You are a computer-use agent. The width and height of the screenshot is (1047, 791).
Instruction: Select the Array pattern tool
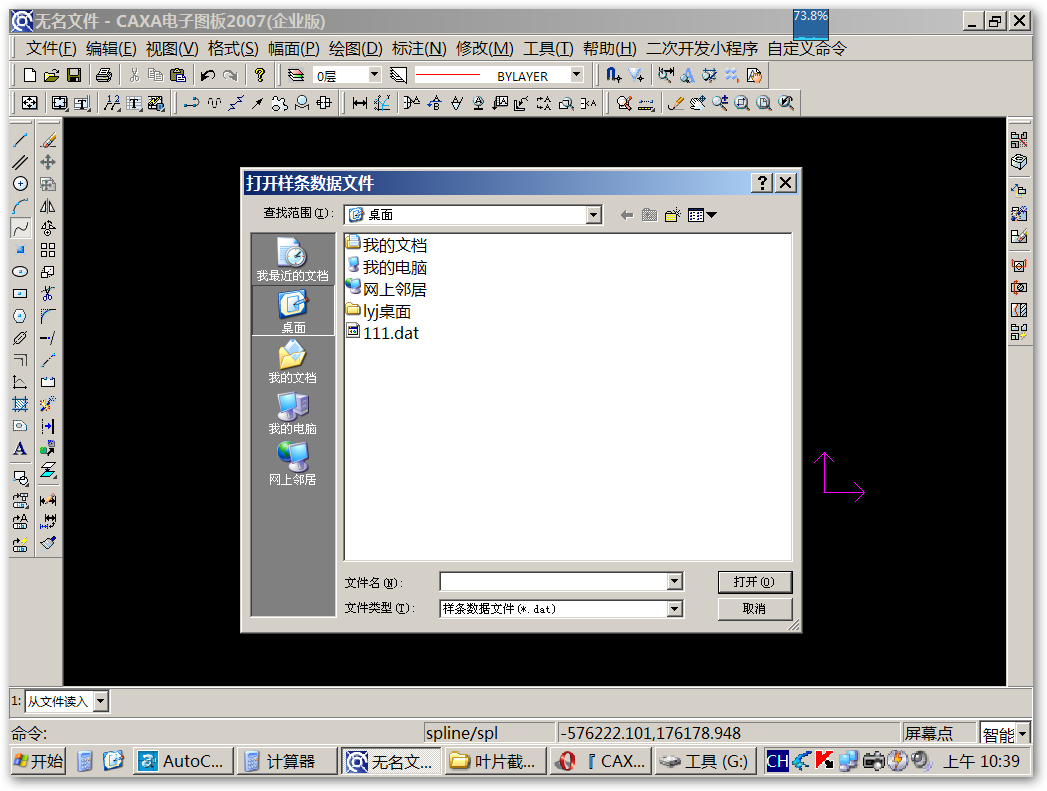click(x=48, y=250)
